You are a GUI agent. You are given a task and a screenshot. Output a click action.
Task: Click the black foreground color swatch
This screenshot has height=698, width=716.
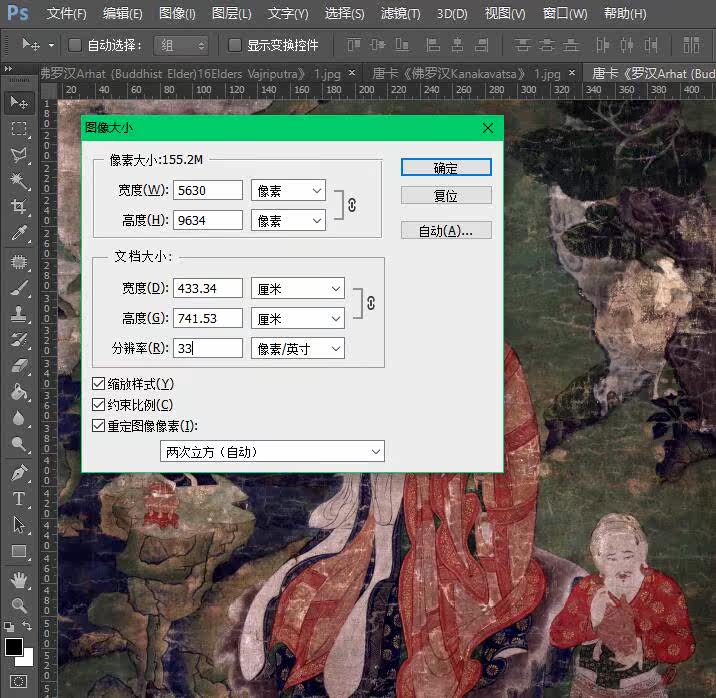coord(14,646)
